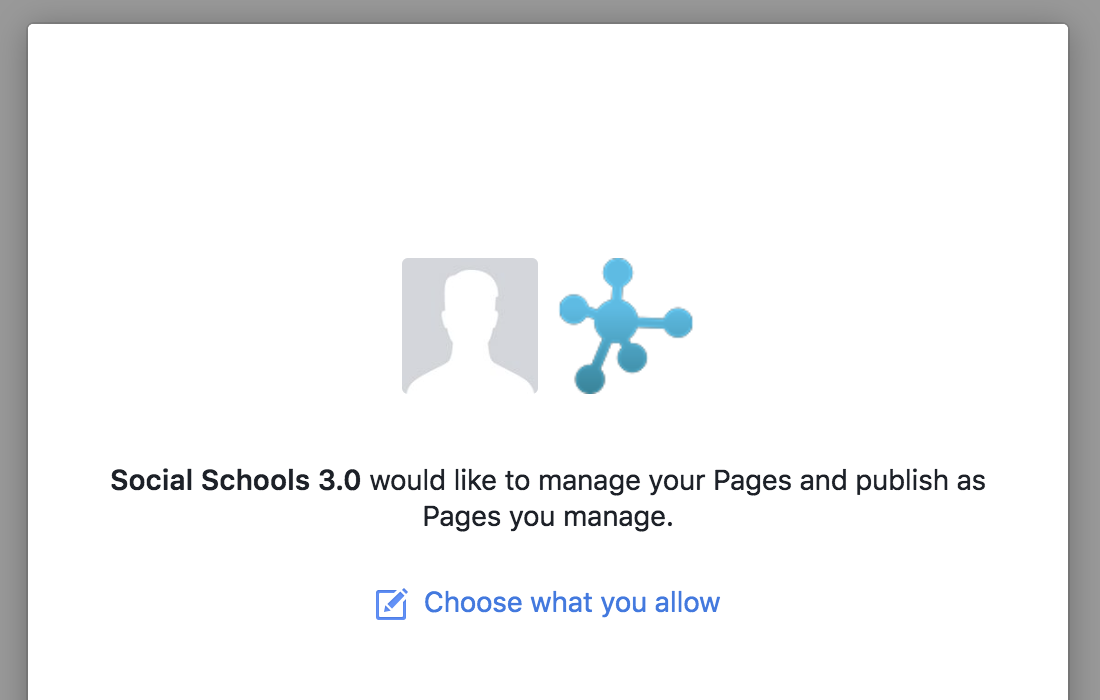This screenshot has height=700, width=1100.
Task: Click the gray profile silhouette avatar
Action: click(x=470, y=326)
